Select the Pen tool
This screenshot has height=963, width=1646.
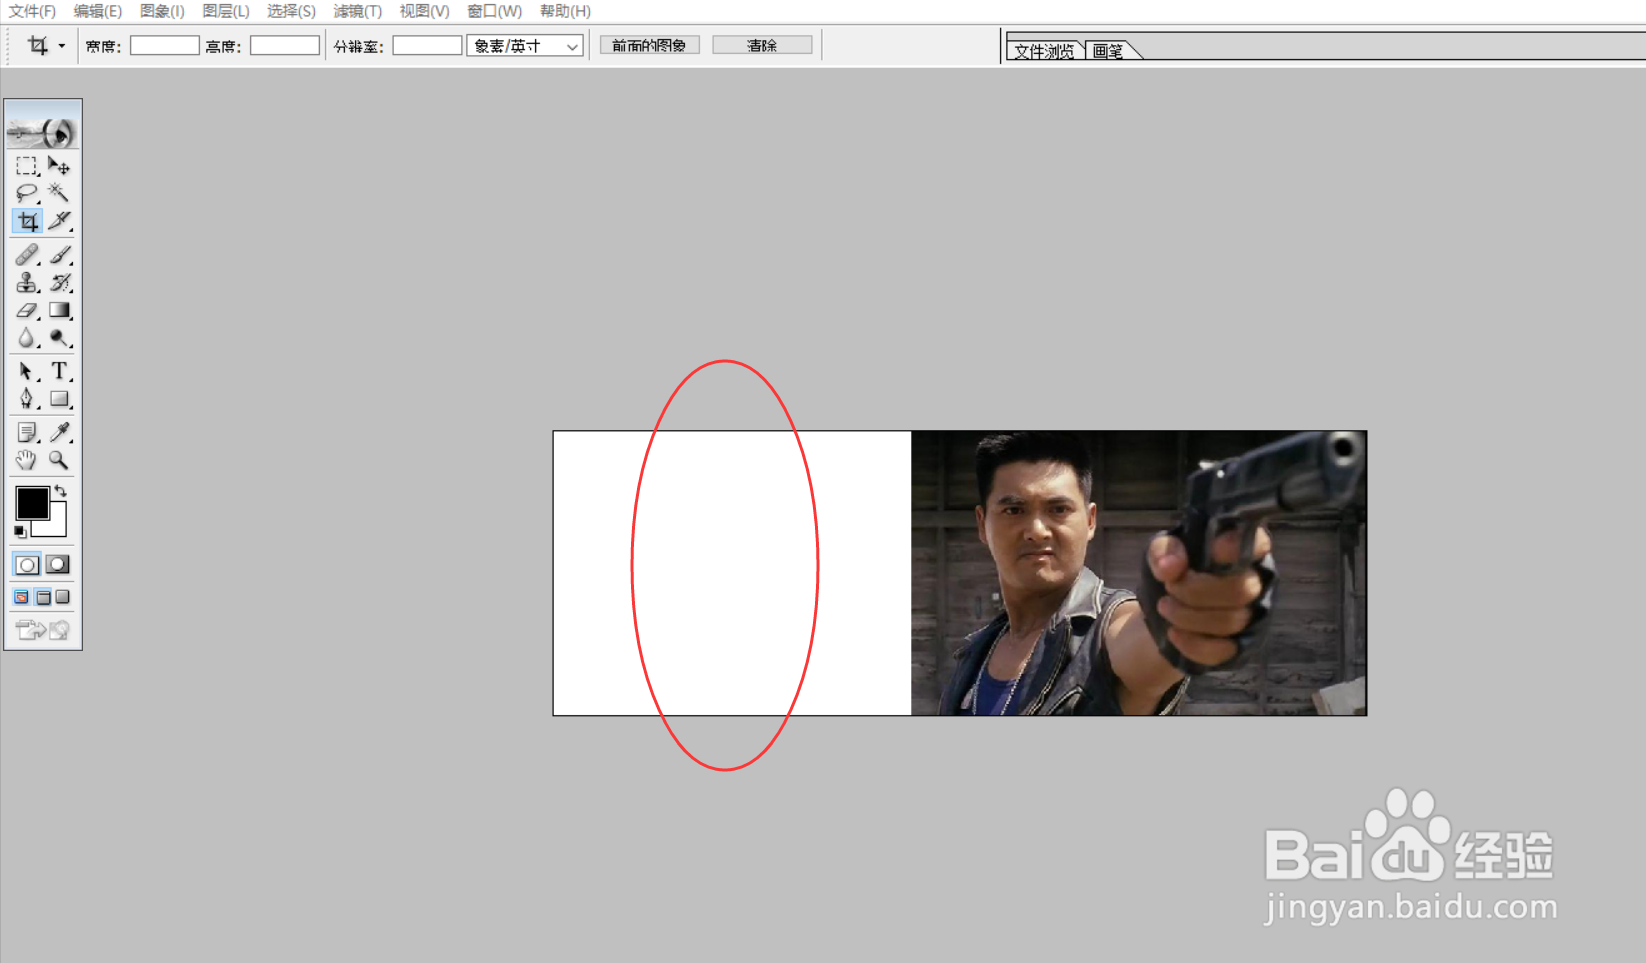(27, 399)
